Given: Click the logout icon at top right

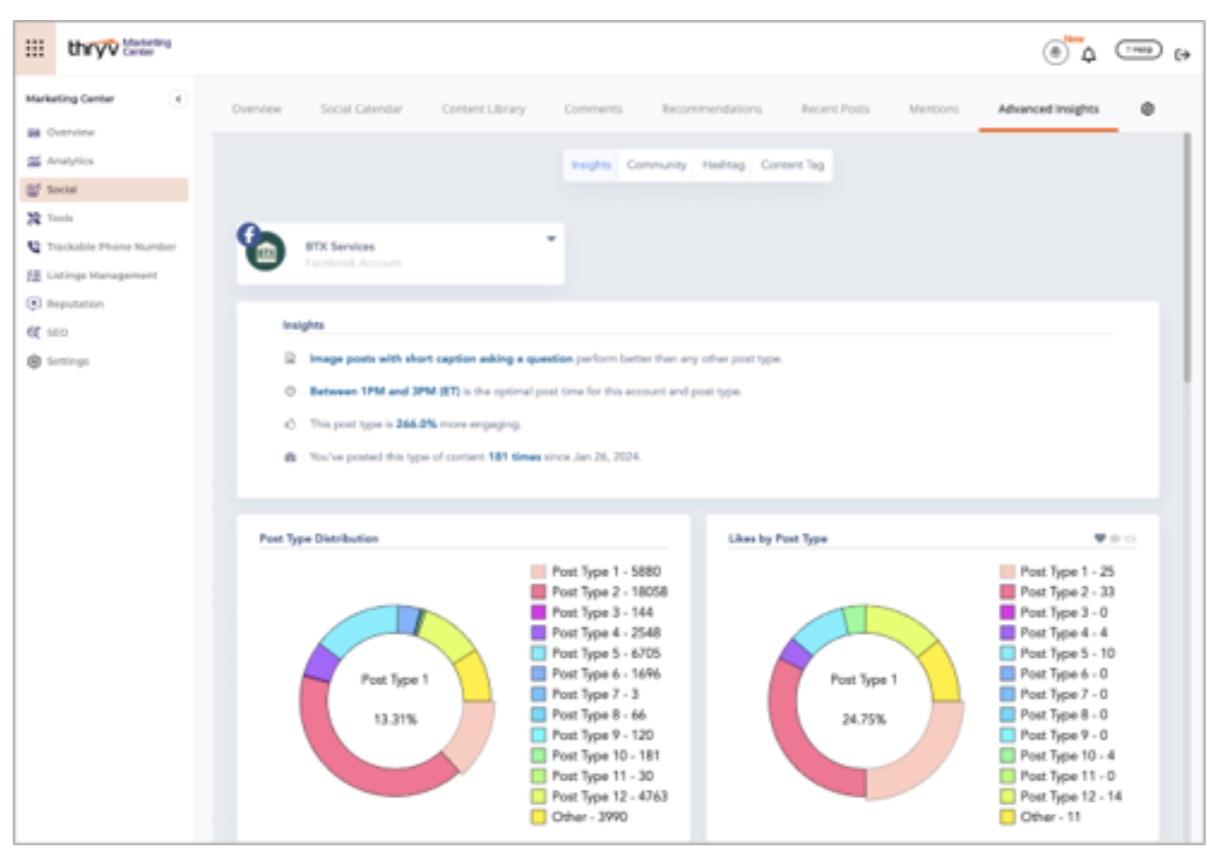Looking at the screenshot, I should 1183,54.
